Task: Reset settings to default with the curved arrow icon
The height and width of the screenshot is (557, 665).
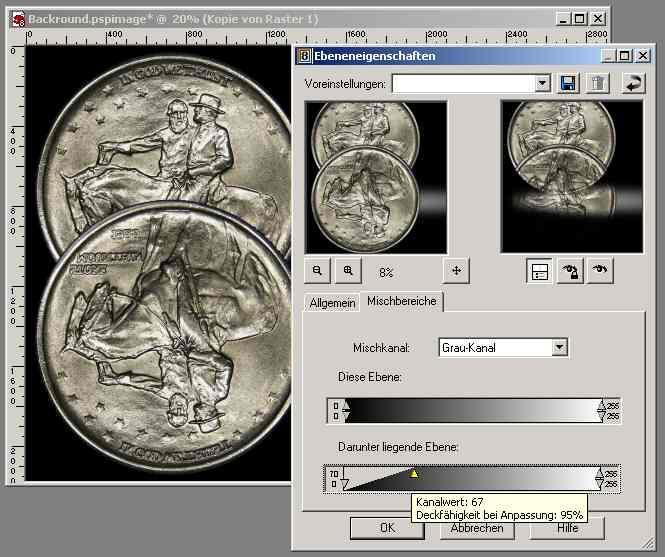Action: click(x=634, y=83)
